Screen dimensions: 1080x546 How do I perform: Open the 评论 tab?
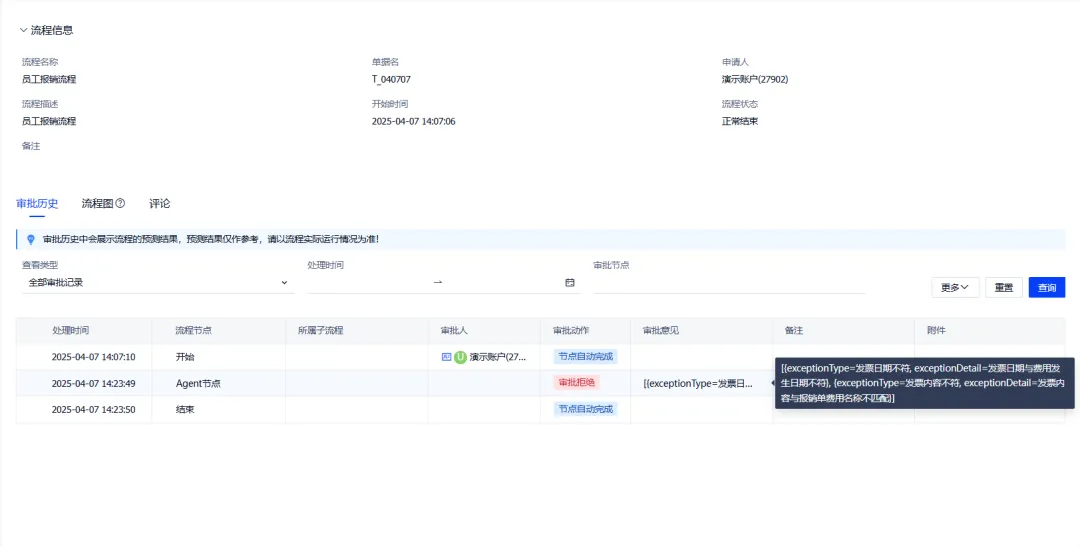[x=160, y=203]
